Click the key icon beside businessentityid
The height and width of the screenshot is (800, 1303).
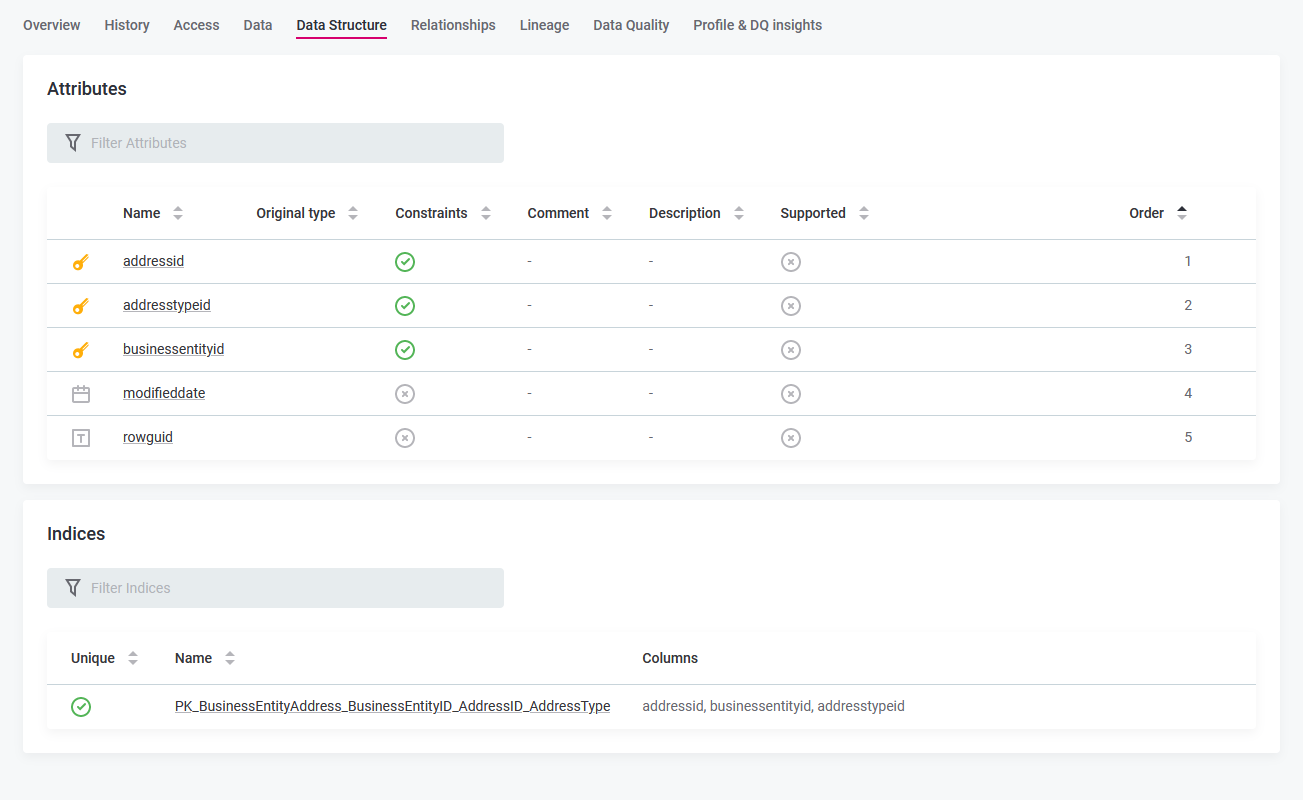click(x=81, y=349)
